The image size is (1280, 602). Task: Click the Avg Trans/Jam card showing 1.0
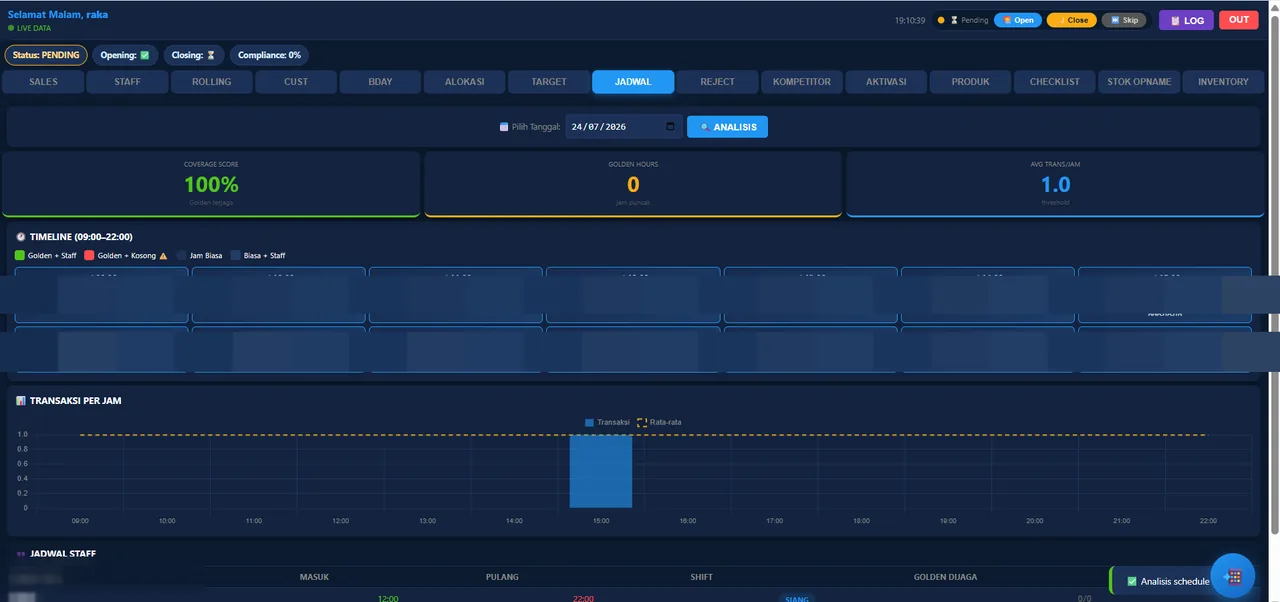tap(1055, 184)
